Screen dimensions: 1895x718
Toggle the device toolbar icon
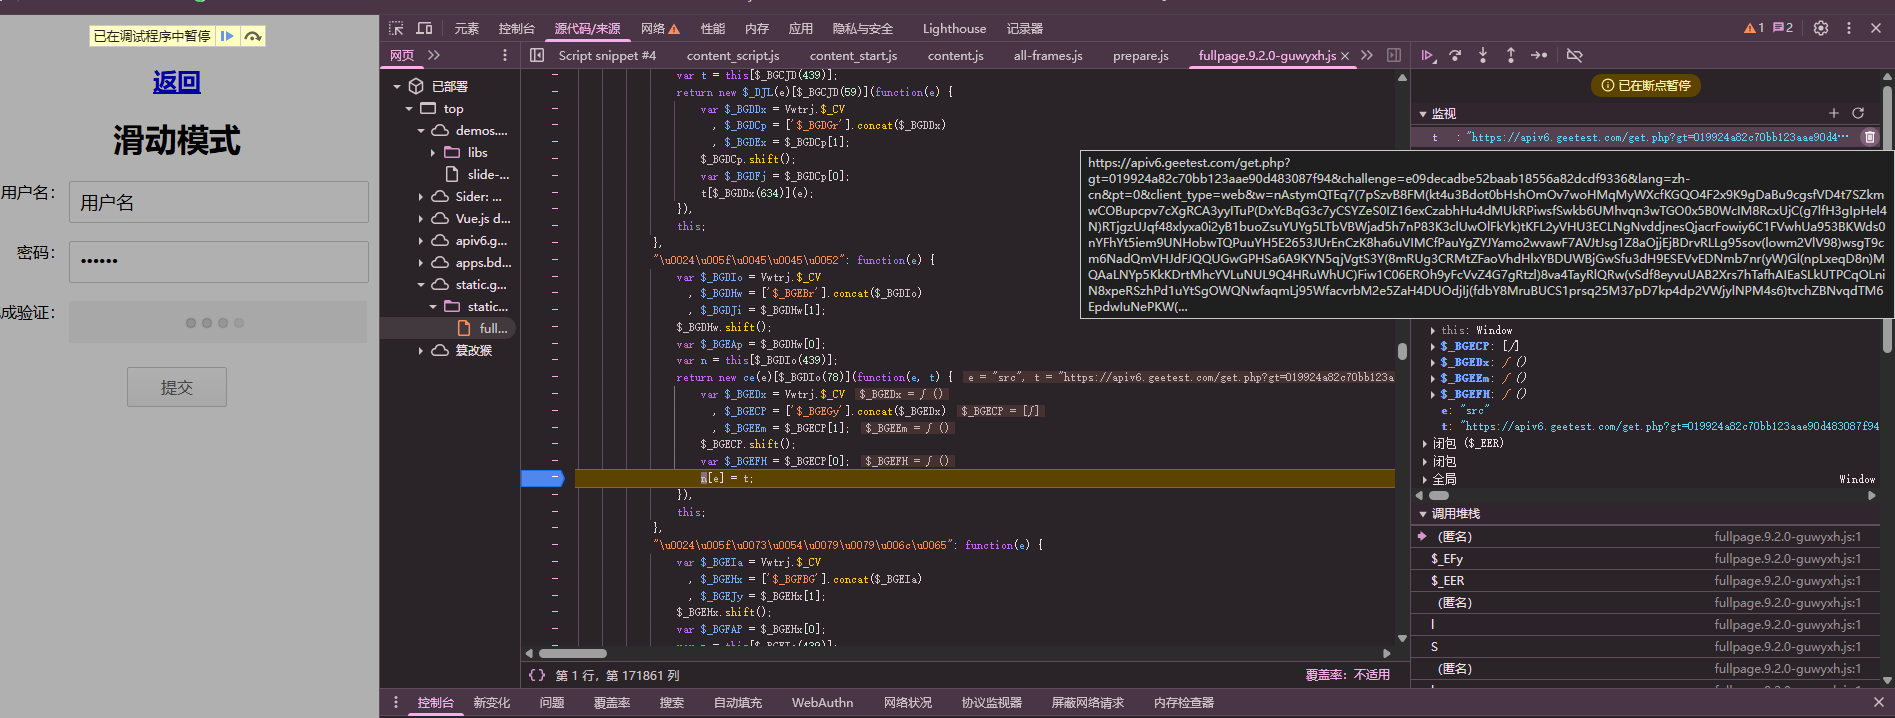(x=424, y=28)
